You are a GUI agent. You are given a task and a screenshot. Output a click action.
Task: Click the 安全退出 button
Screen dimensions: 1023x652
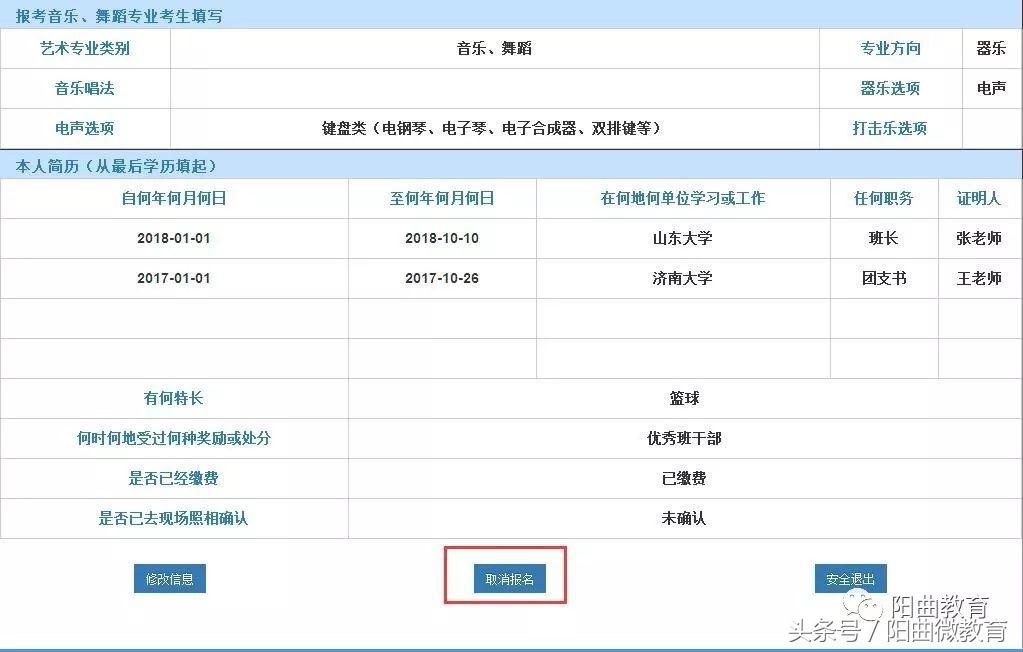pyautogui.click(x=849, y=578)
